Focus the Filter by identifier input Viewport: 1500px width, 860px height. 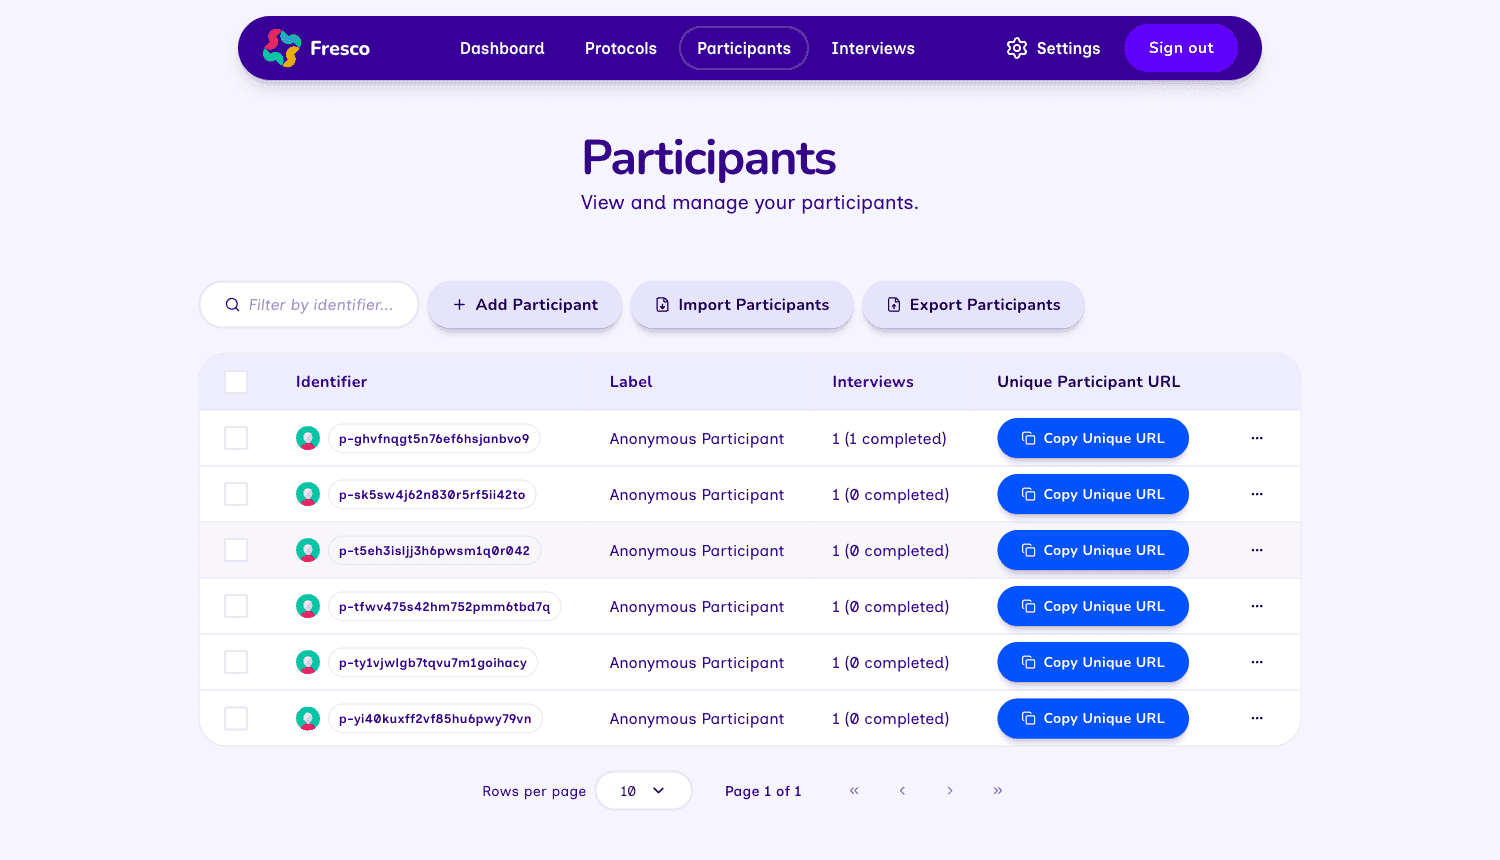(309, 304)
